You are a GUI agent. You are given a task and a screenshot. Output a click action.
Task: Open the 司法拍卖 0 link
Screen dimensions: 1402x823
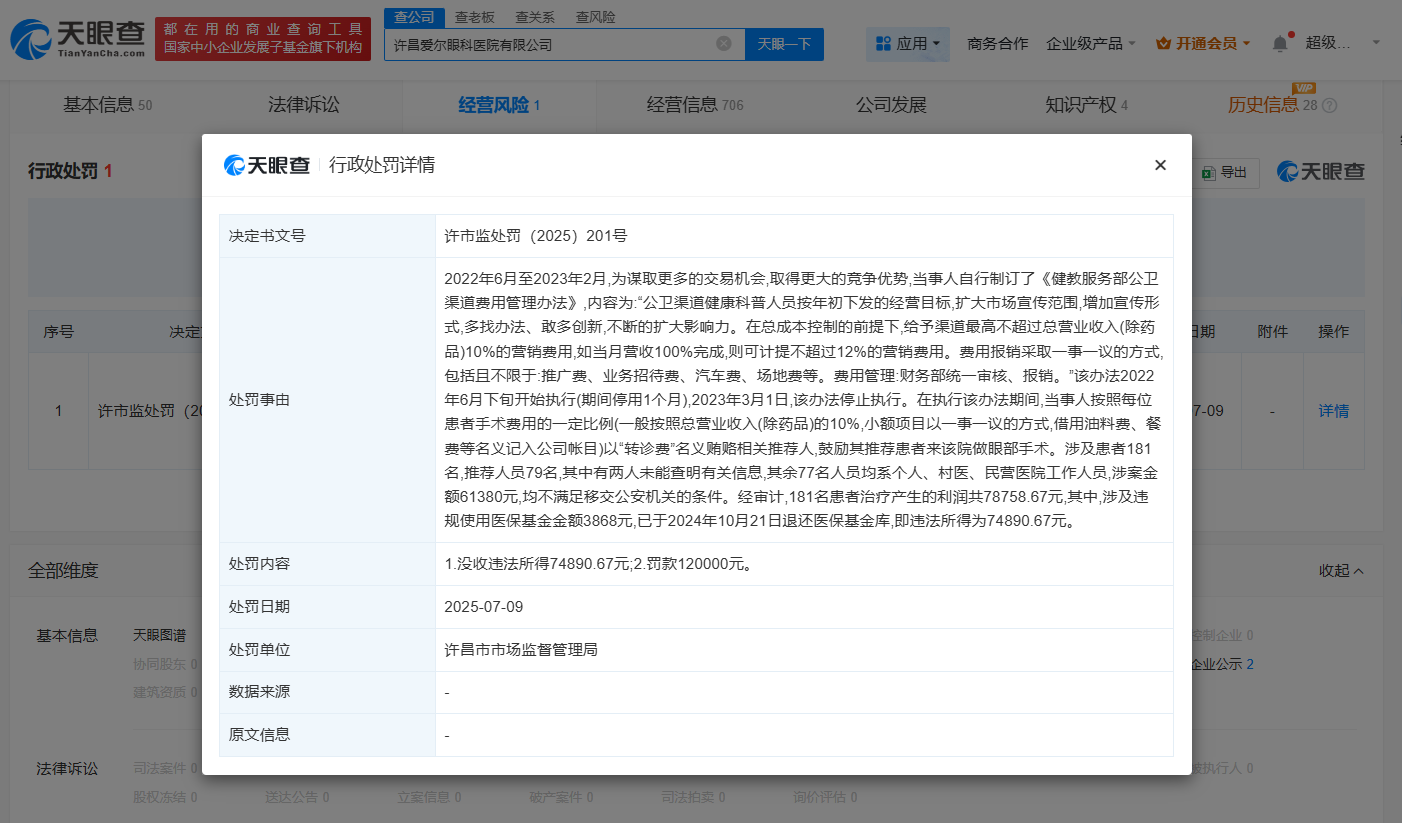point(693,797)
